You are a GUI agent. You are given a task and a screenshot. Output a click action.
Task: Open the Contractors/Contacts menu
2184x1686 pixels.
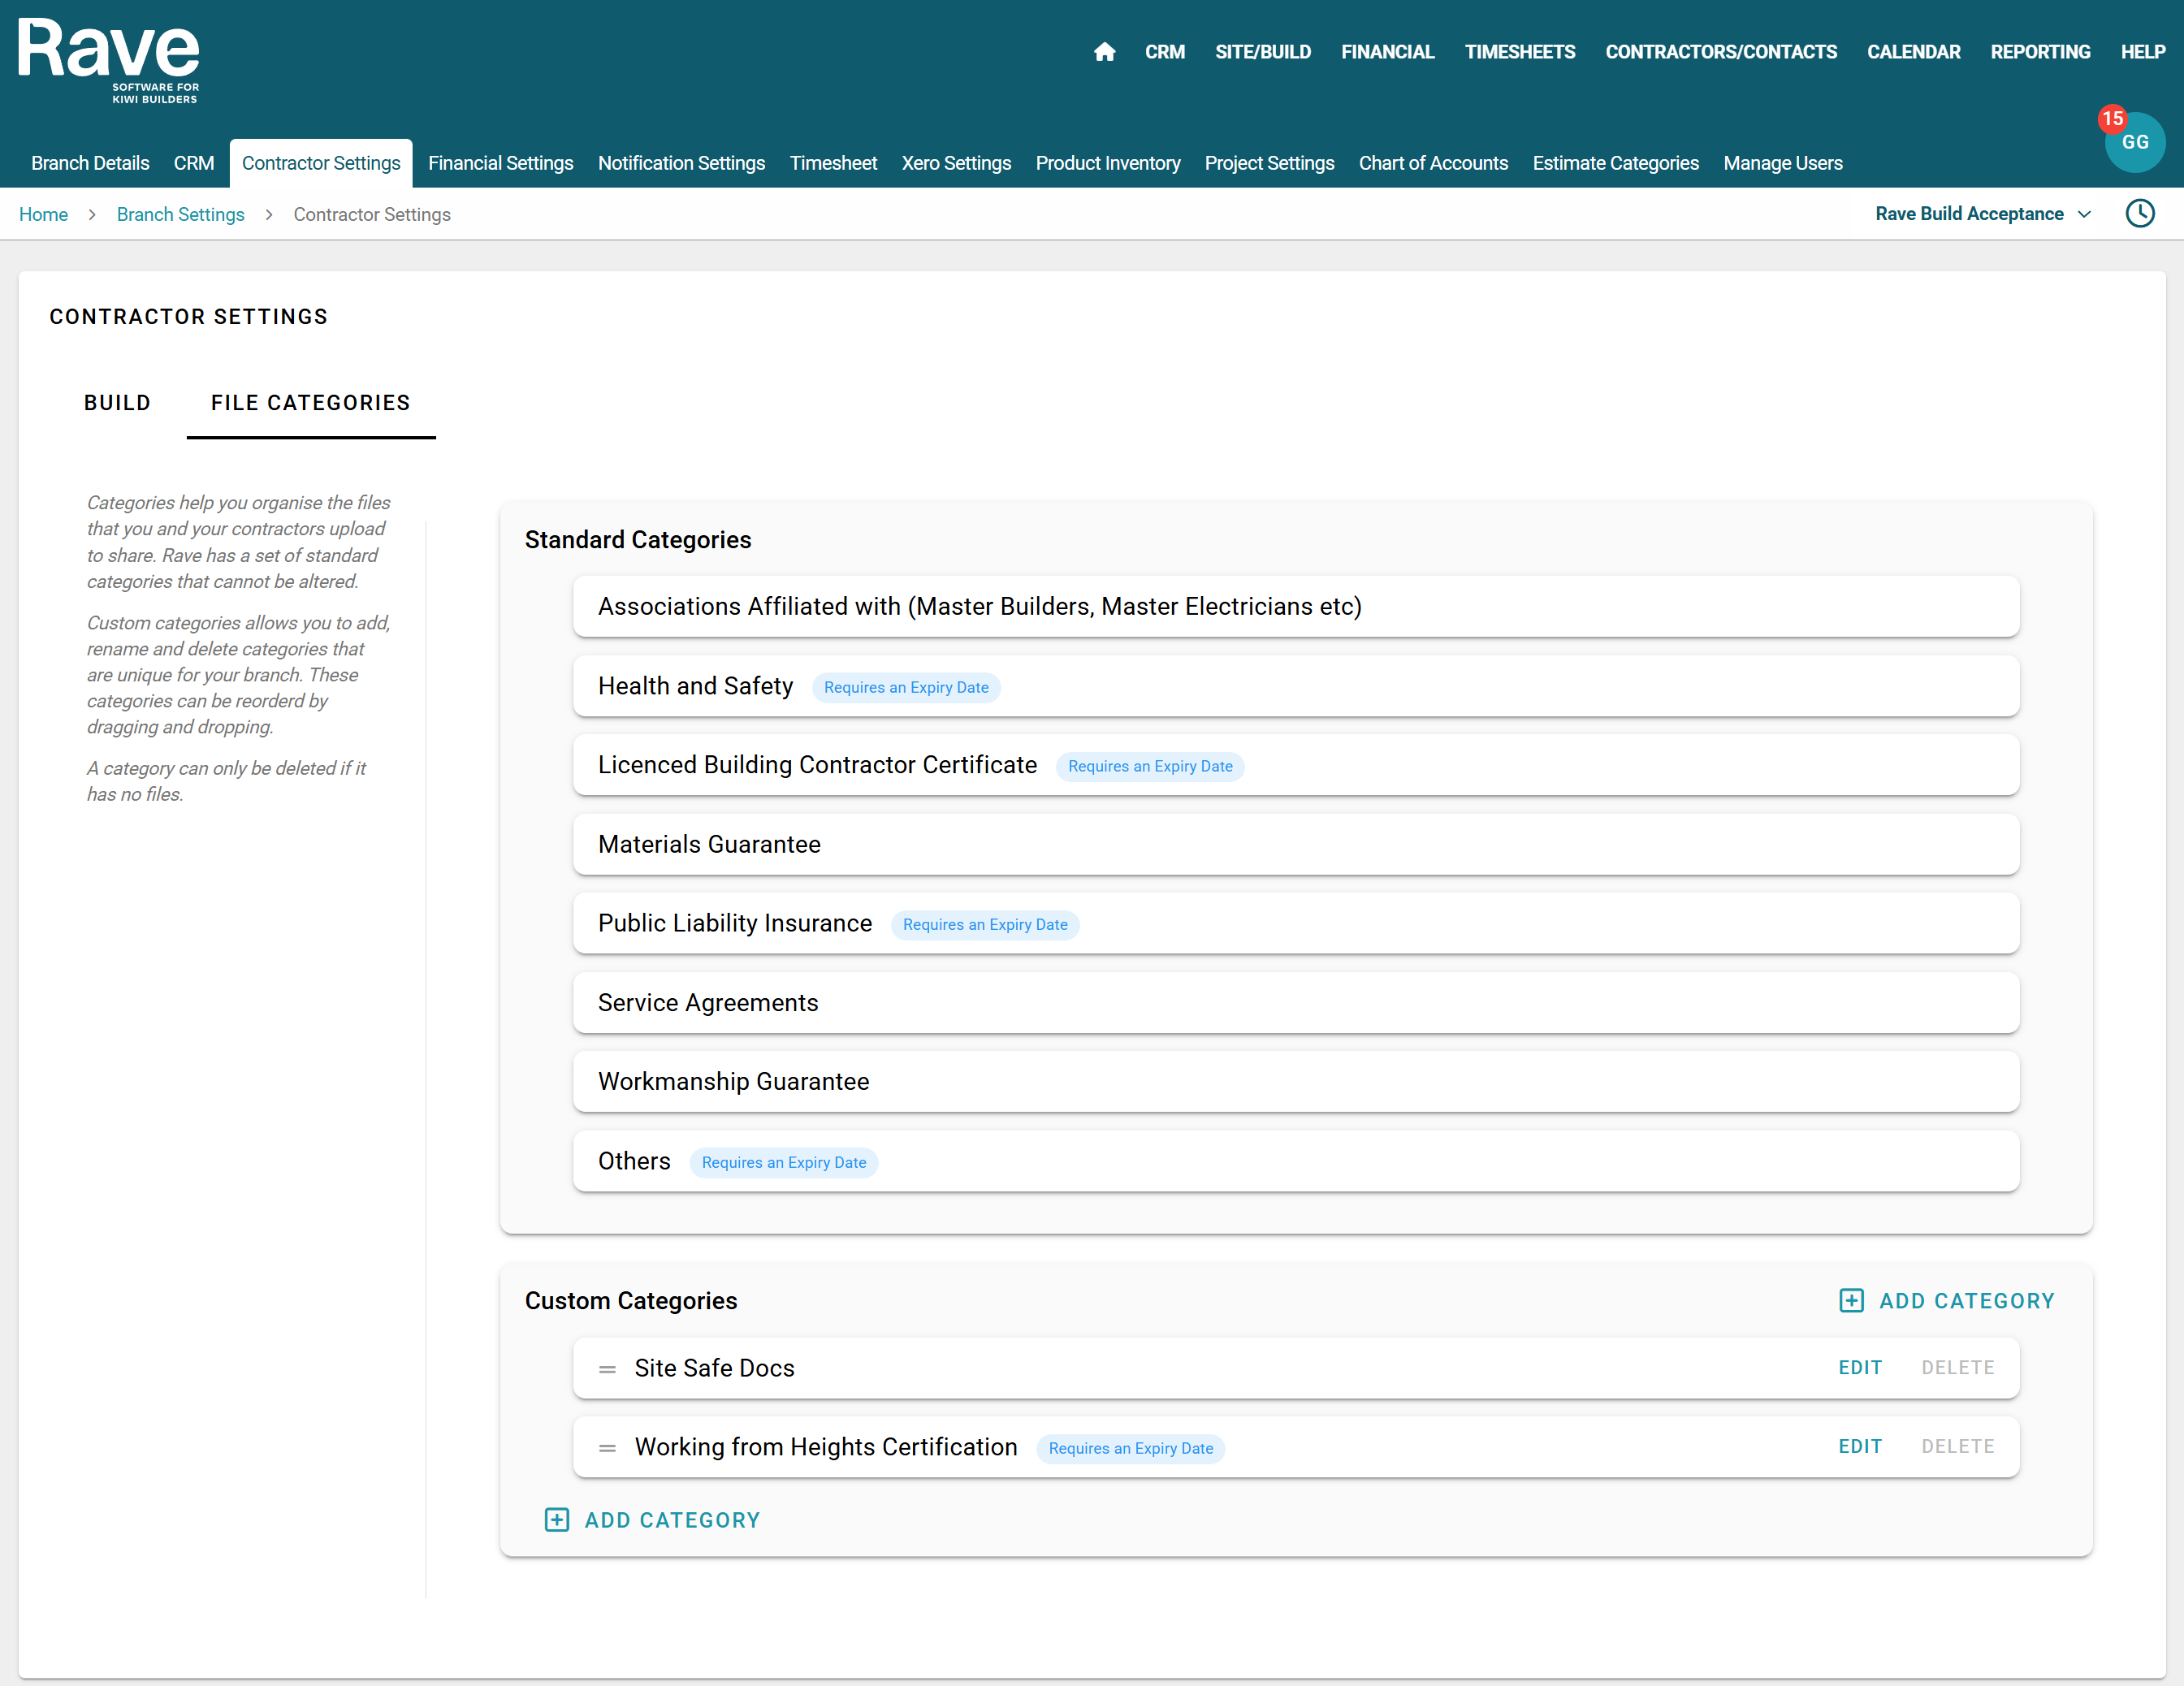tap(1720, 52)
